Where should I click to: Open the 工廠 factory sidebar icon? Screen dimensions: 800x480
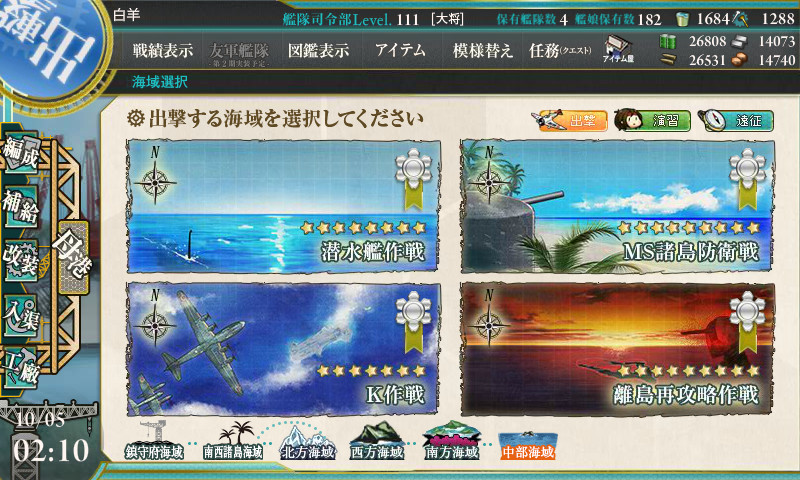tap(21, 367)
